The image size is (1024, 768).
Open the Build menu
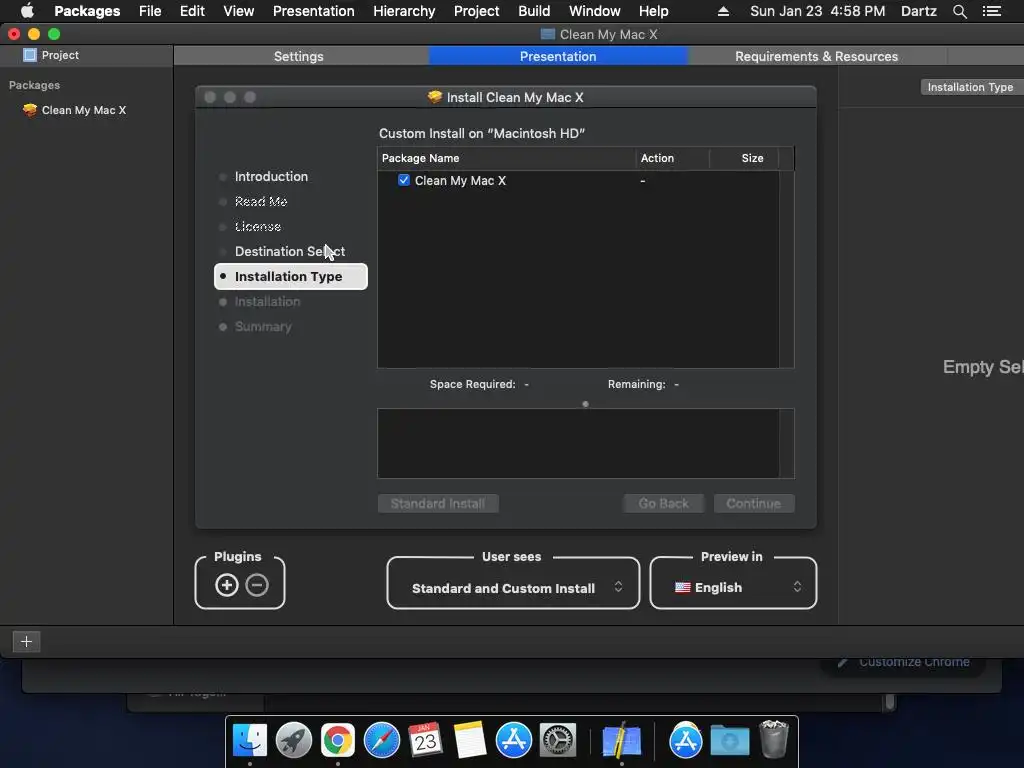pyautogui.click(x=534, y=11)
